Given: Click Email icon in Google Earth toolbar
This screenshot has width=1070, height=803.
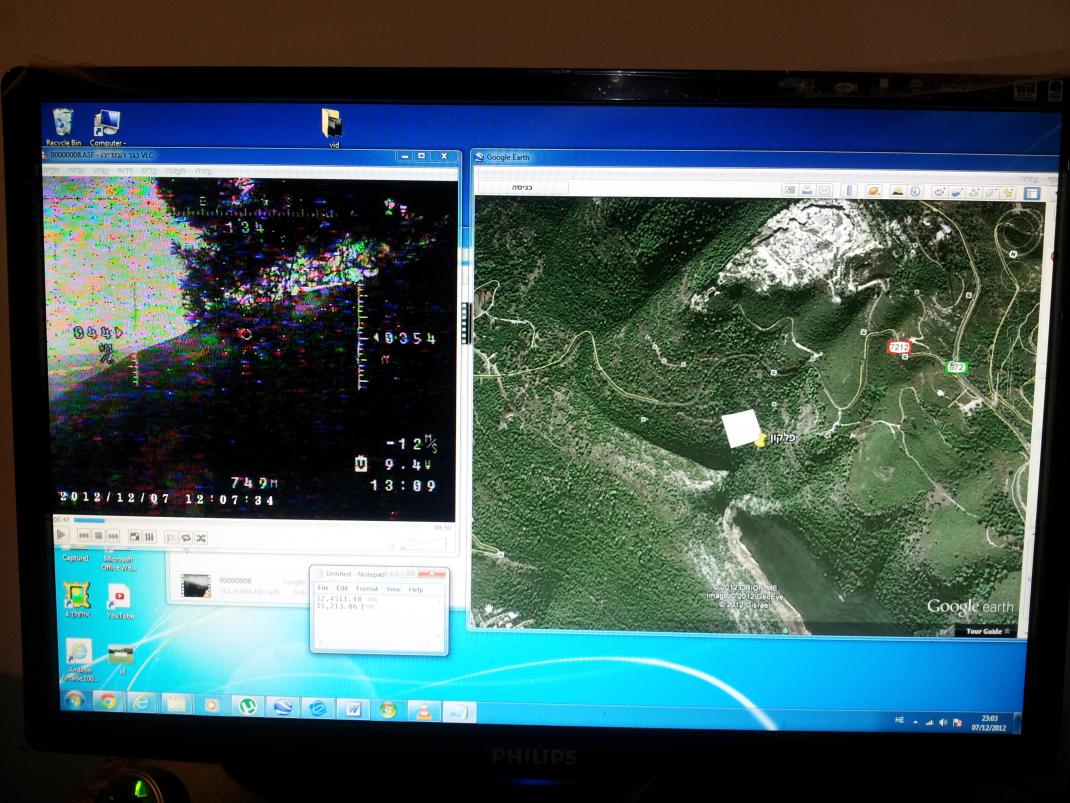Looking at the screenshot, I should tap(825, 190).
